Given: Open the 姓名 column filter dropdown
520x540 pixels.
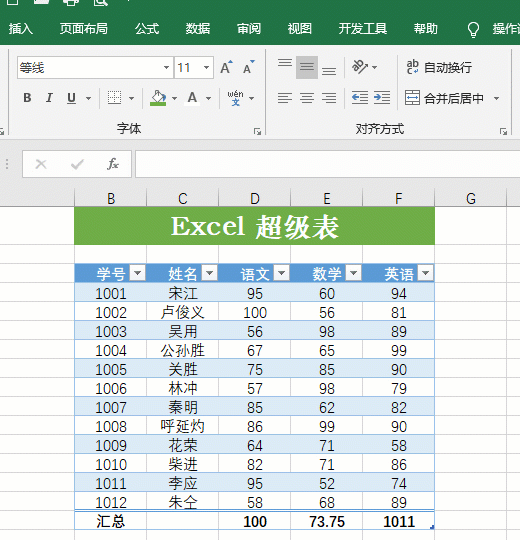Looking at the screenshot, I should [209, 273].
